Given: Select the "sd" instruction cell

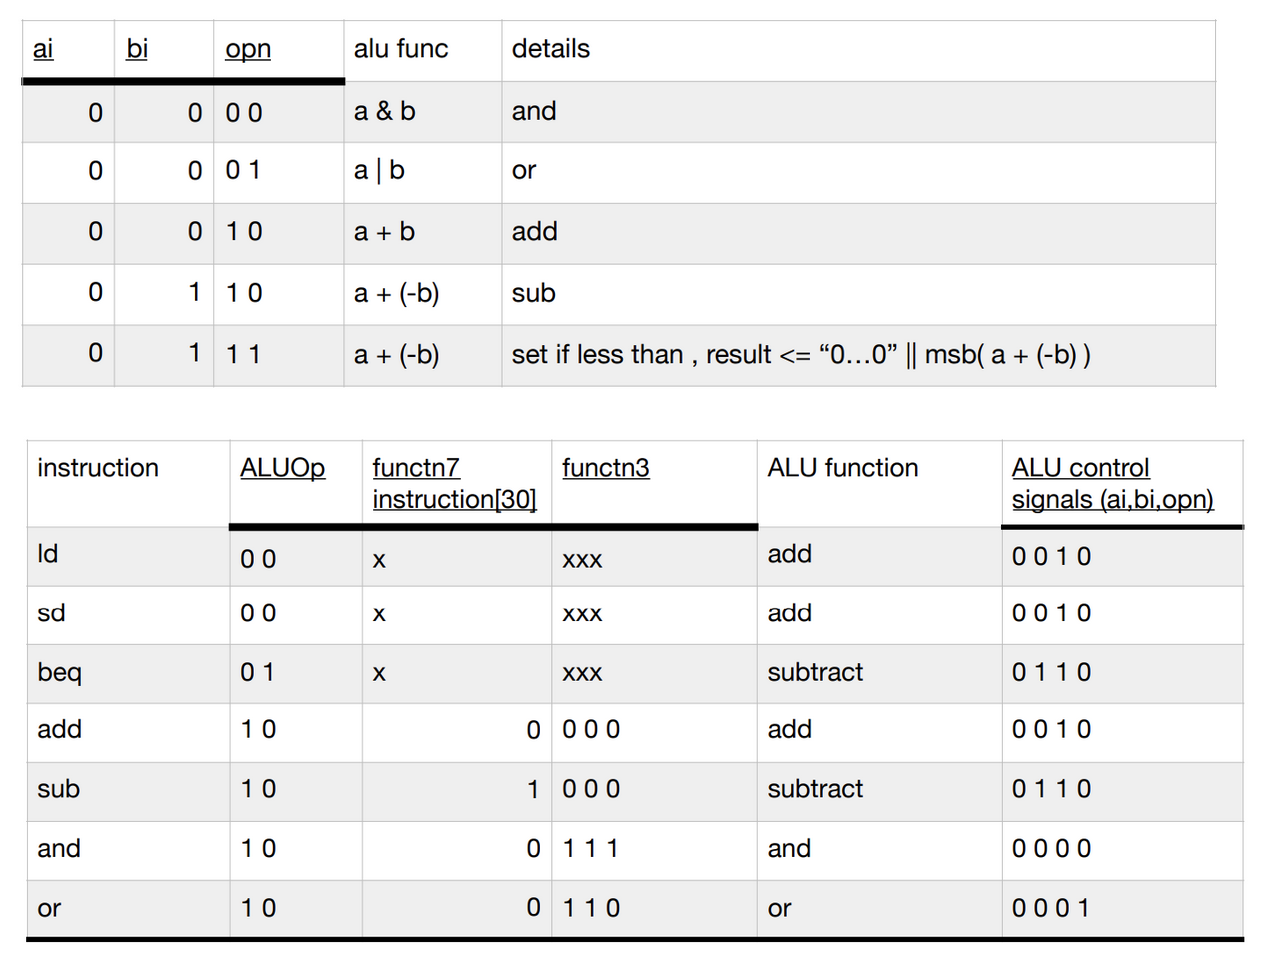Looking at the screenshot, I should [51, 613].
